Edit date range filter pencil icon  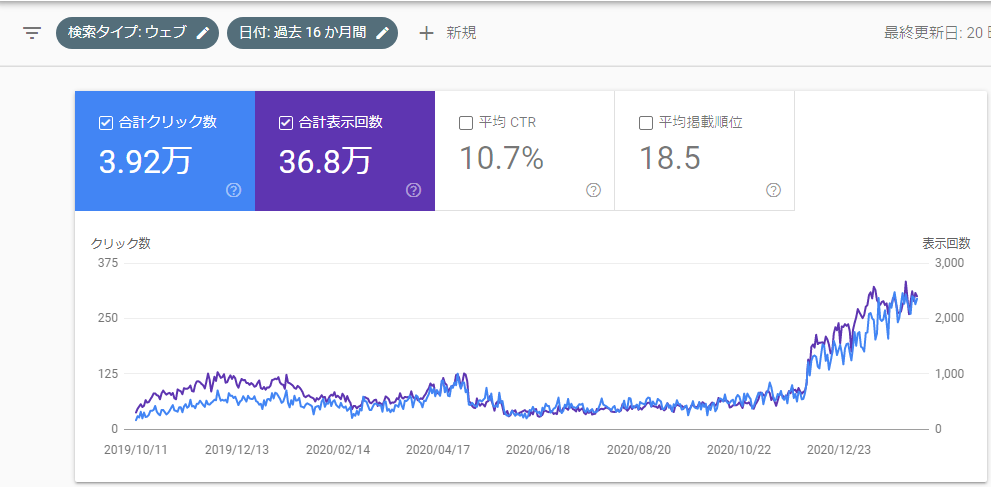click(382, 33)
